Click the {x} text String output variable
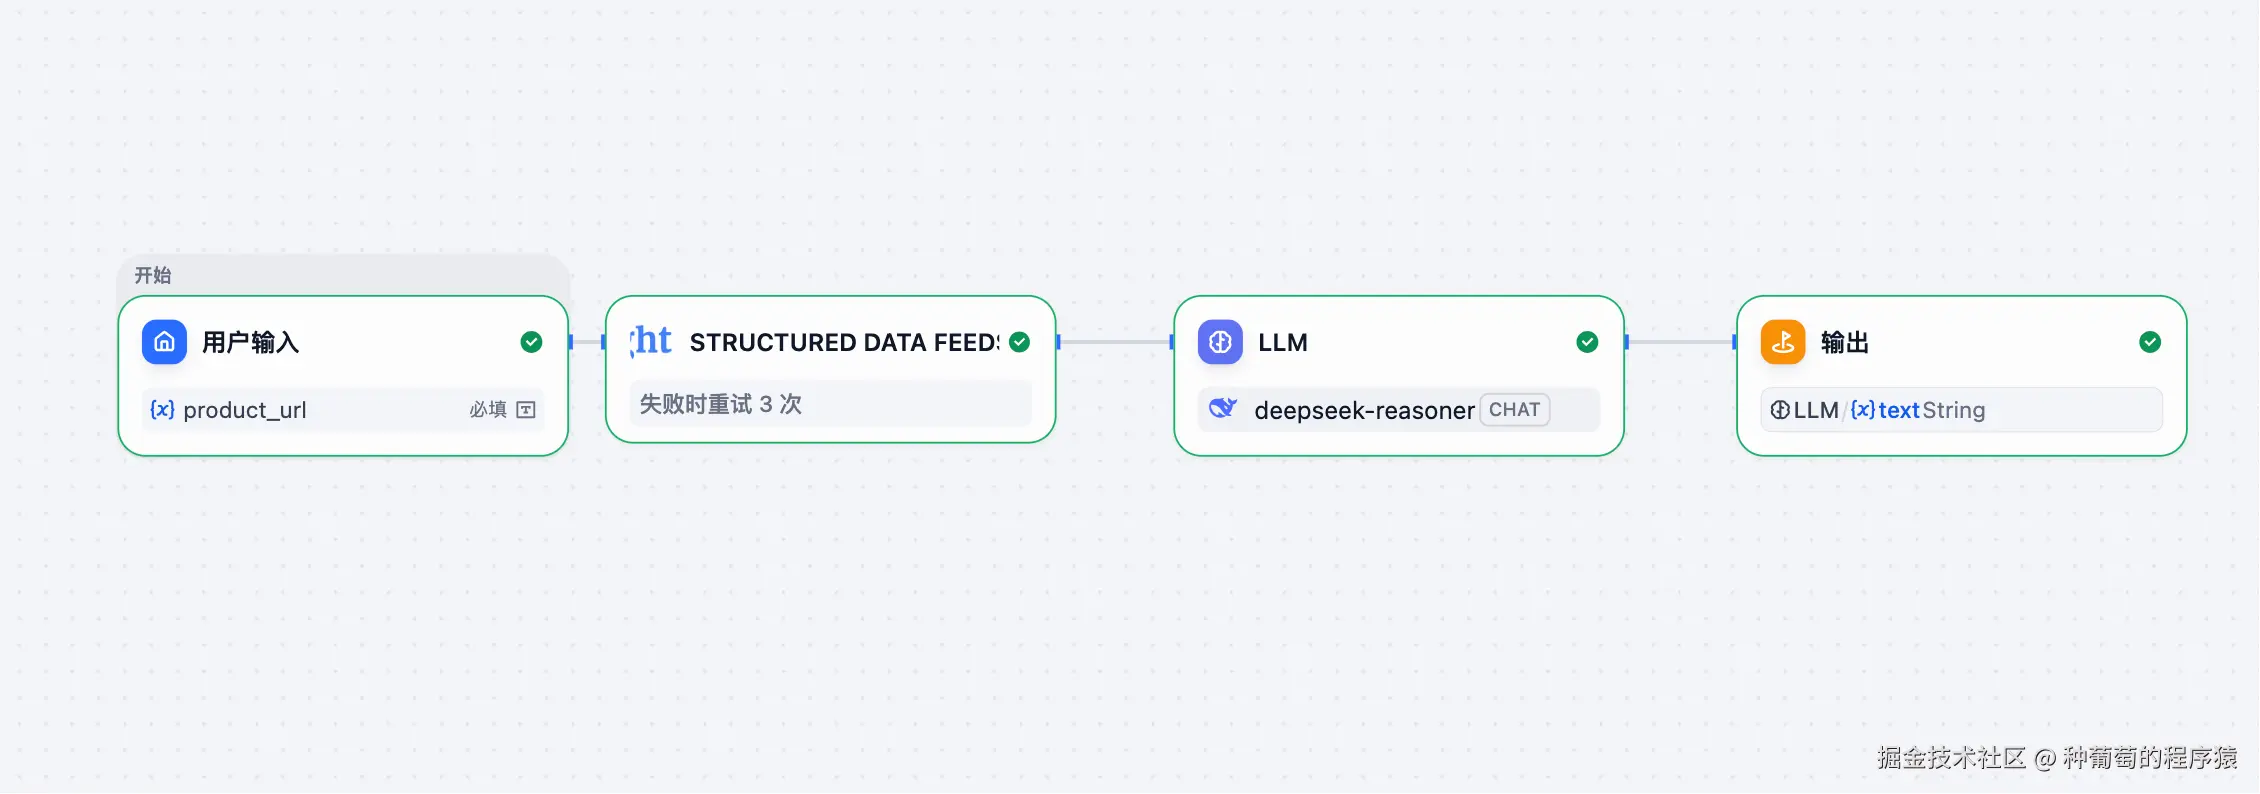Screen dimensions: 2260x794 [1918, 410]
